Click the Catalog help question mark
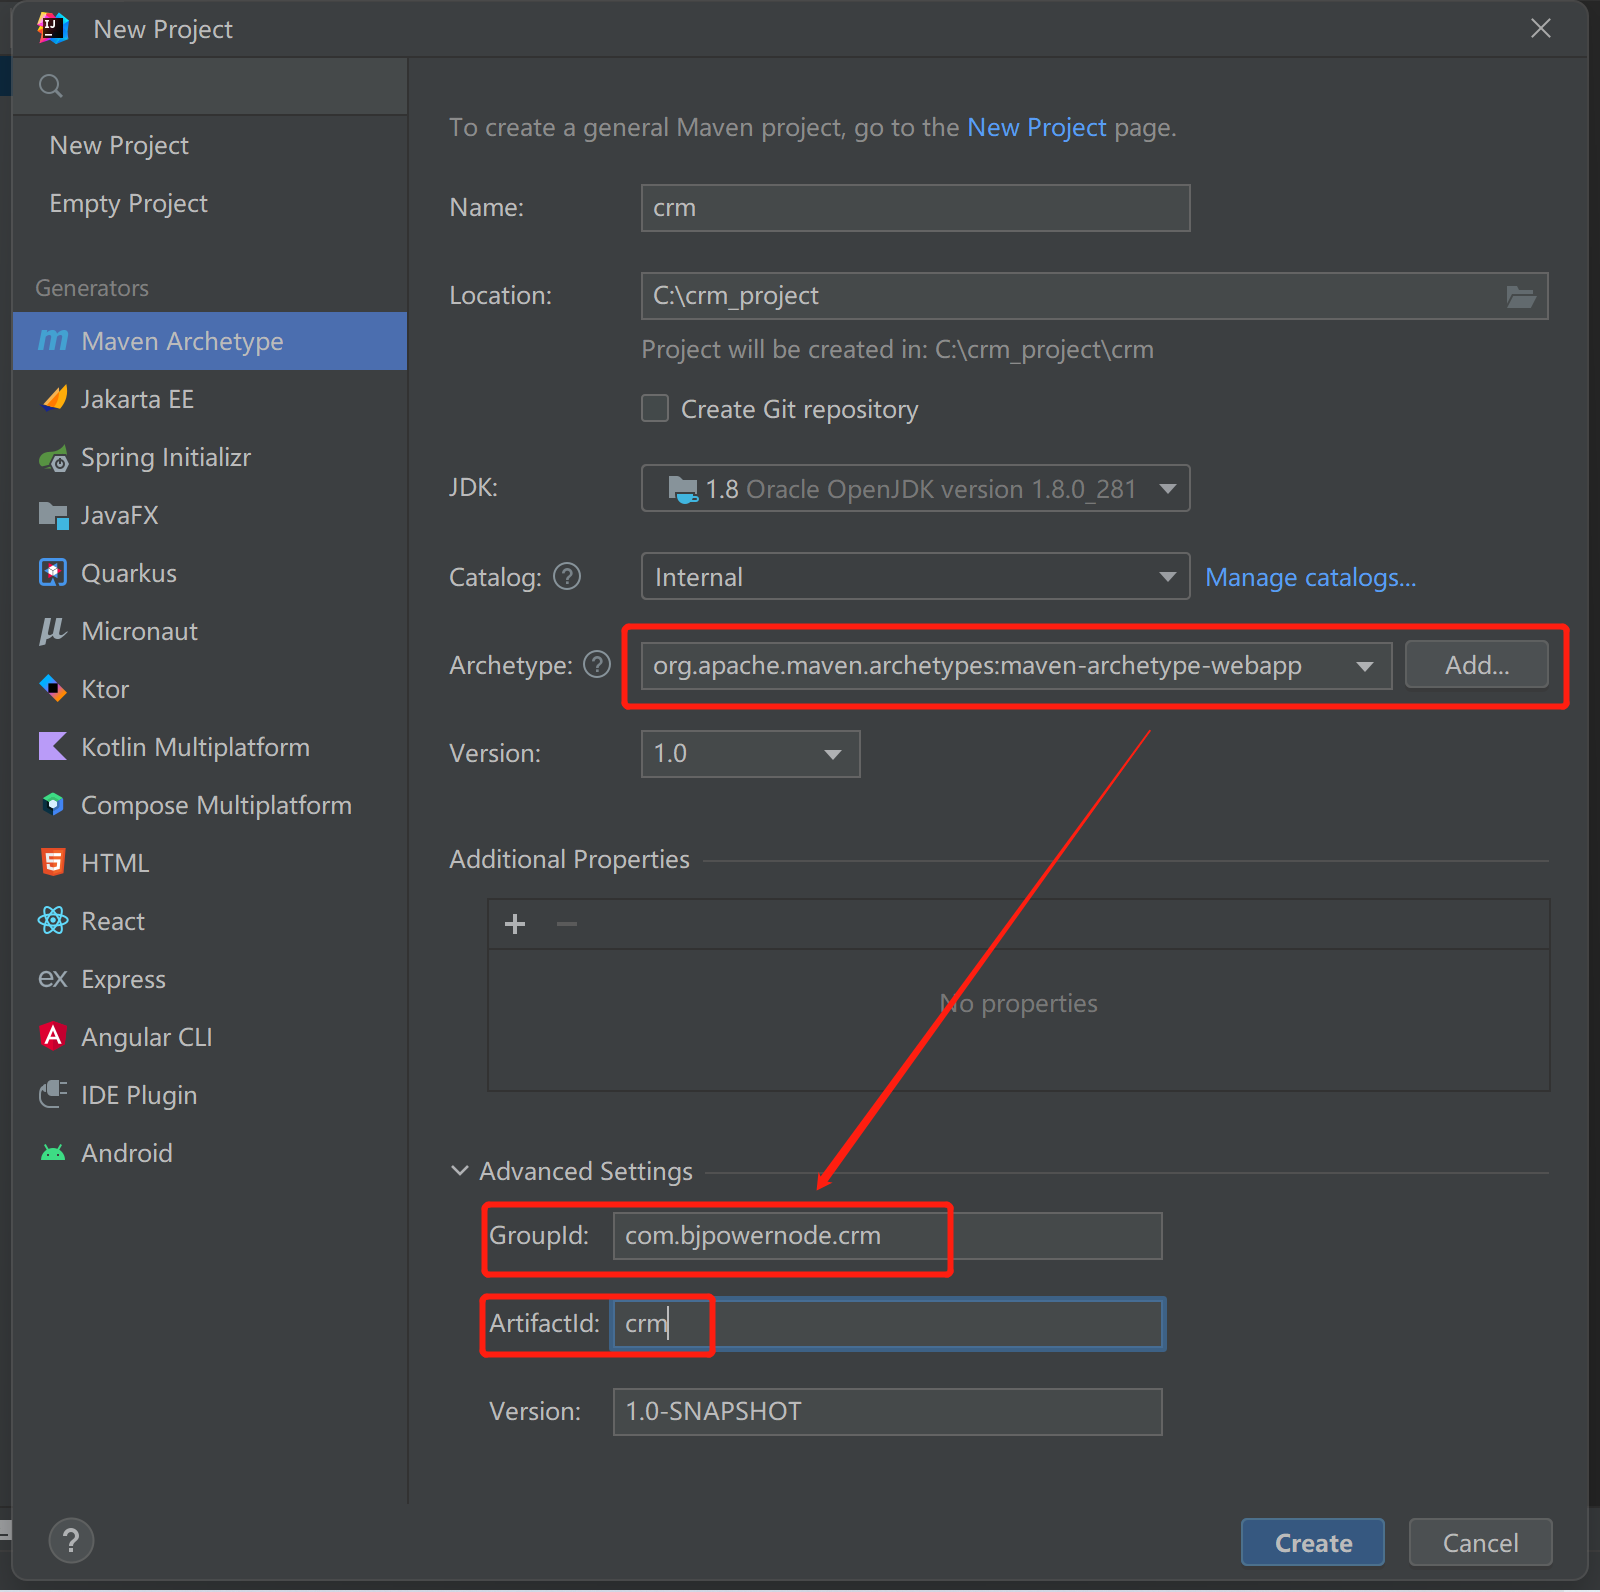Viewport: 1600px width, 1592px height. [567, 577]
